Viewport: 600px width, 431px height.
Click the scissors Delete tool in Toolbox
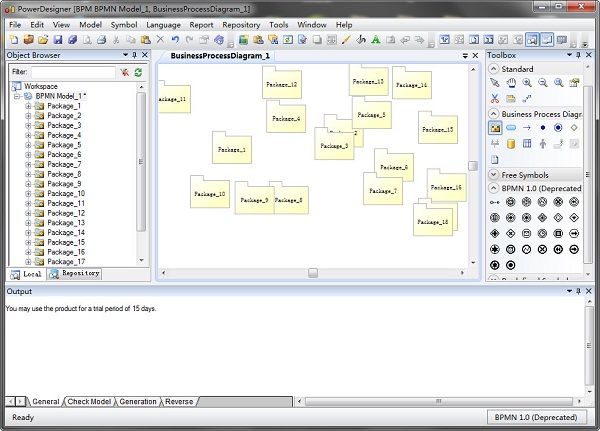point(495,97)
